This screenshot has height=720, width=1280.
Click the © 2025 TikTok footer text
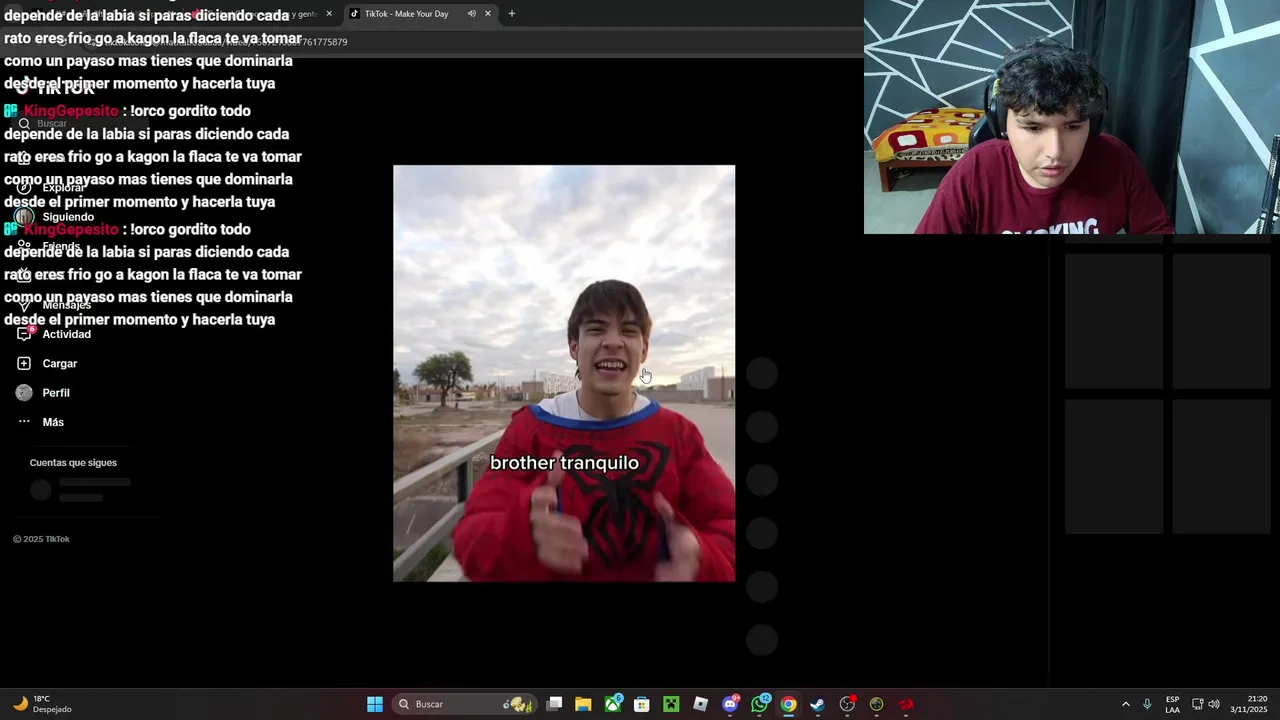pyautogui.click(x=41, y=539)
